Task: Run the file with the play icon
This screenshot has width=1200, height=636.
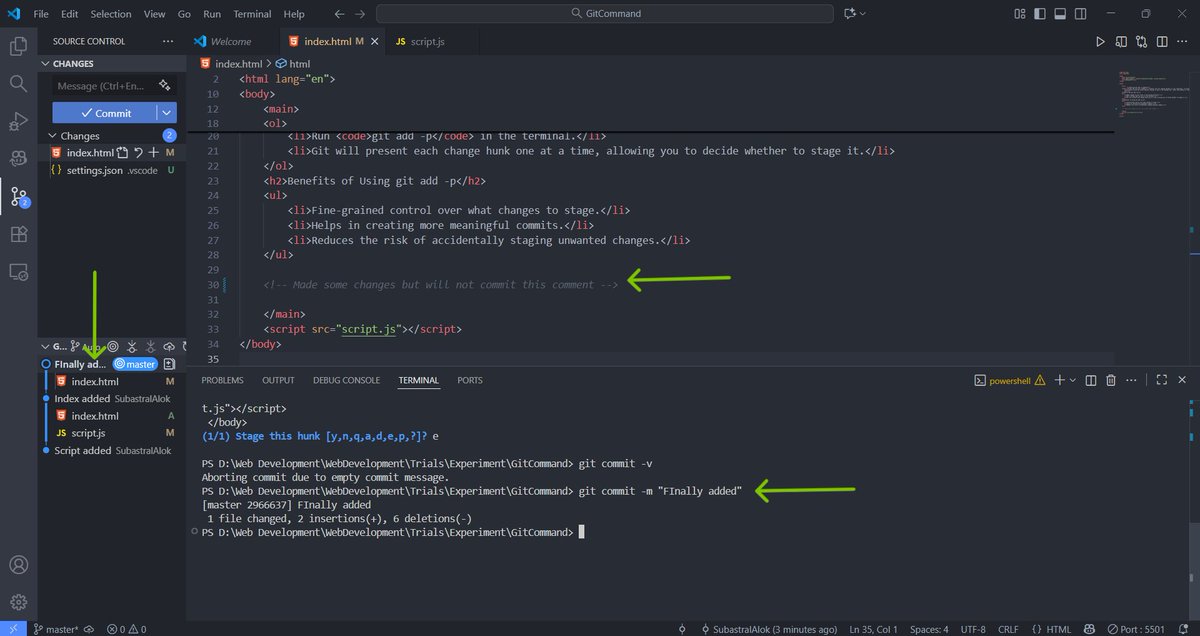Action: point(1100,42)
